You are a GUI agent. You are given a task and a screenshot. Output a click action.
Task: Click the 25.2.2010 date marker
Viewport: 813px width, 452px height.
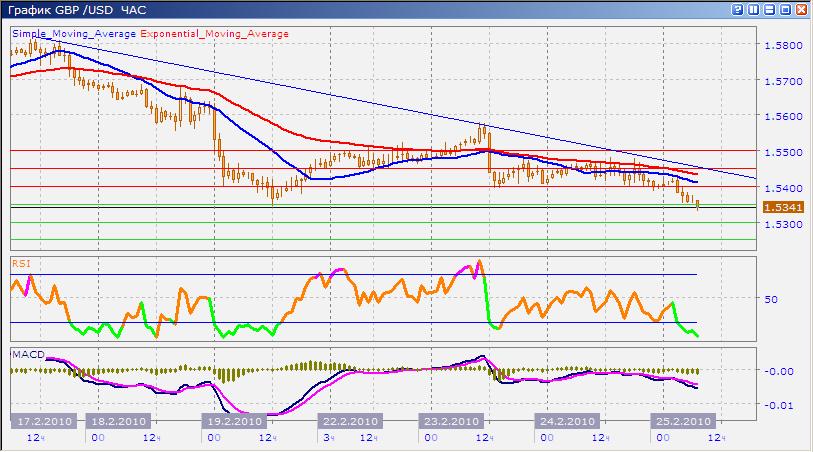(680, 421)
